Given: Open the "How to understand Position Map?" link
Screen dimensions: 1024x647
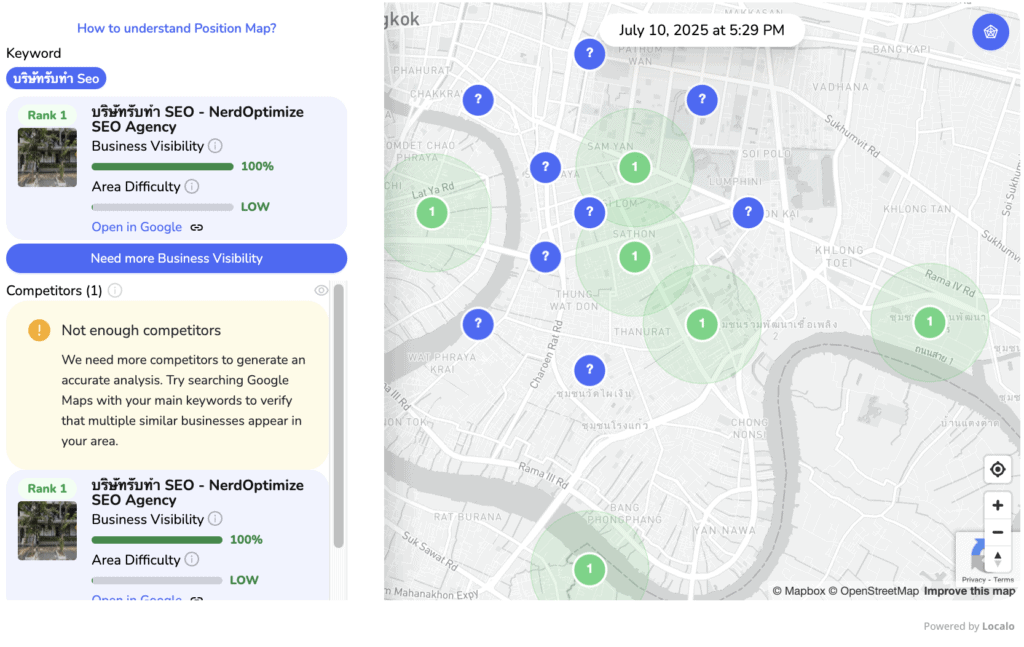Looking at the screenshot, I should tap(176, 28).
